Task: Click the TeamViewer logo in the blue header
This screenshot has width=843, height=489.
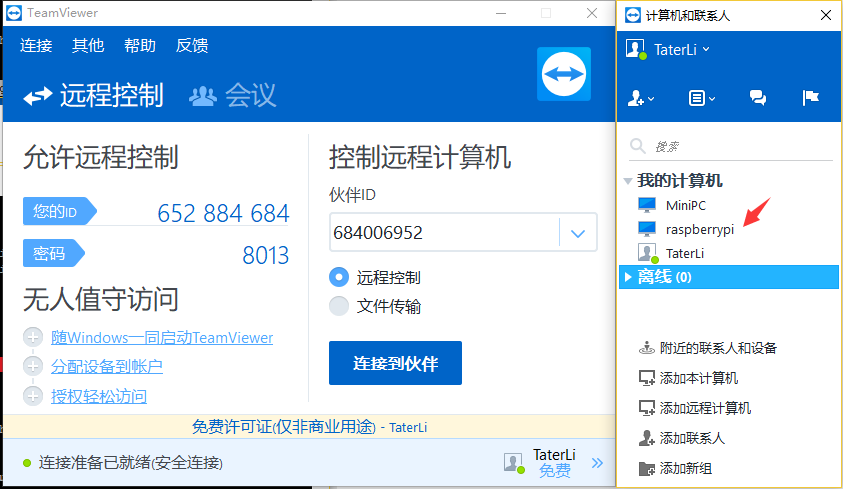Action: pyautogui.click(x=563, y=74)
